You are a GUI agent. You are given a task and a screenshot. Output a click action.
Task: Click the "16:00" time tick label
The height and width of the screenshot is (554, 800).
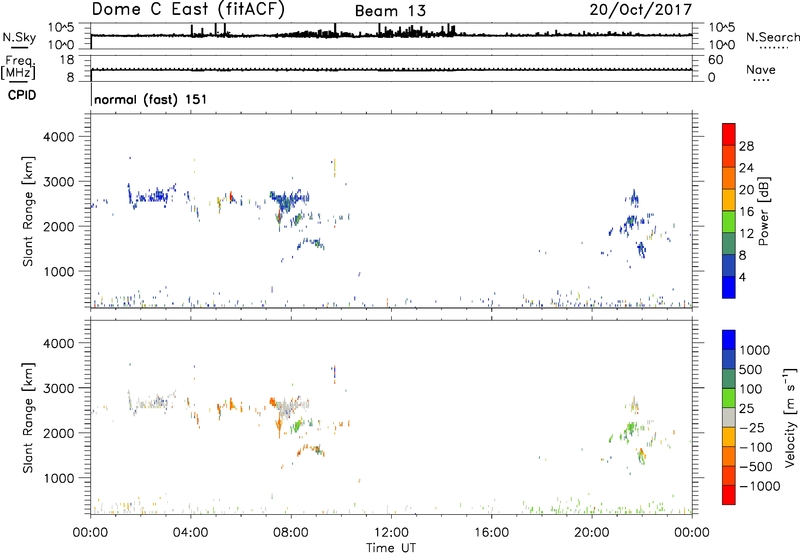point(491,533)
